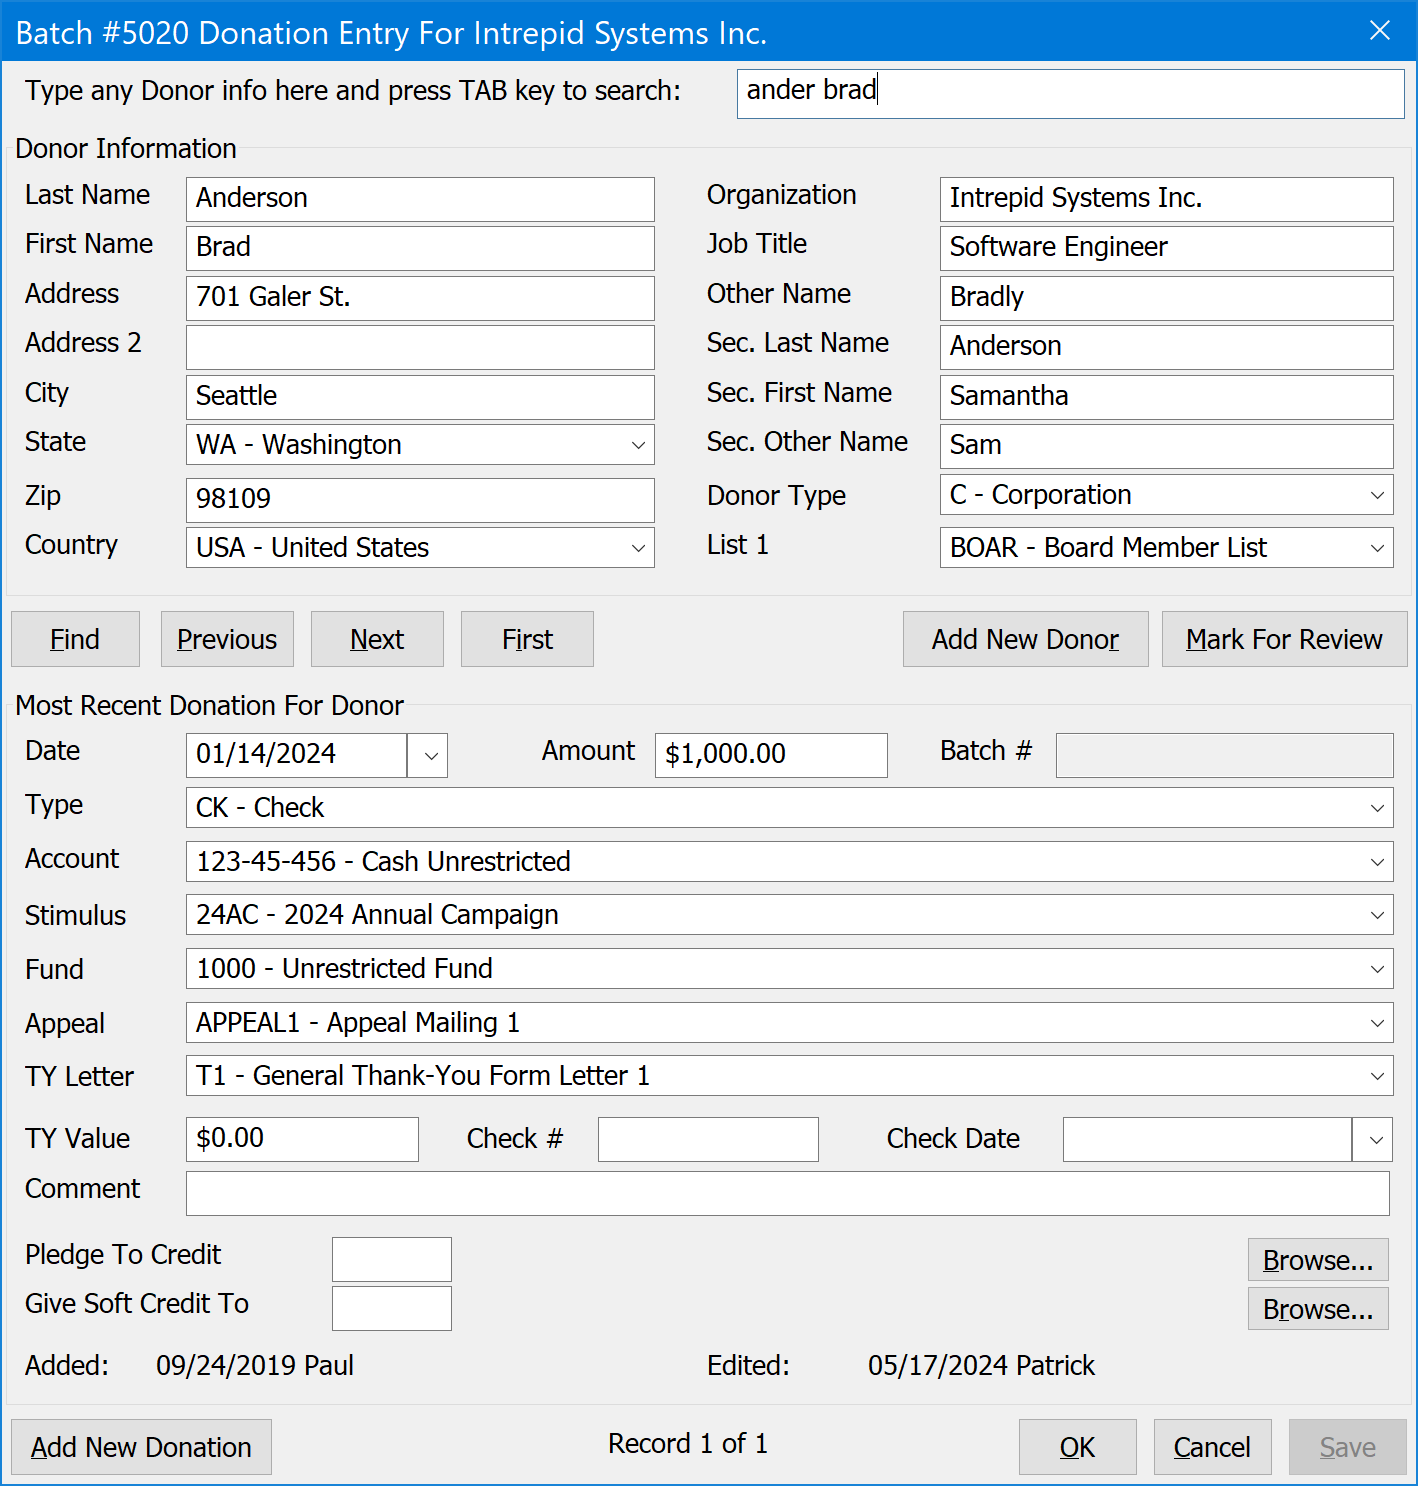Open the Country dropdown showing USA - United States
The image size is (1418, 1486).
pyautogui.click(x=420, y=548)
